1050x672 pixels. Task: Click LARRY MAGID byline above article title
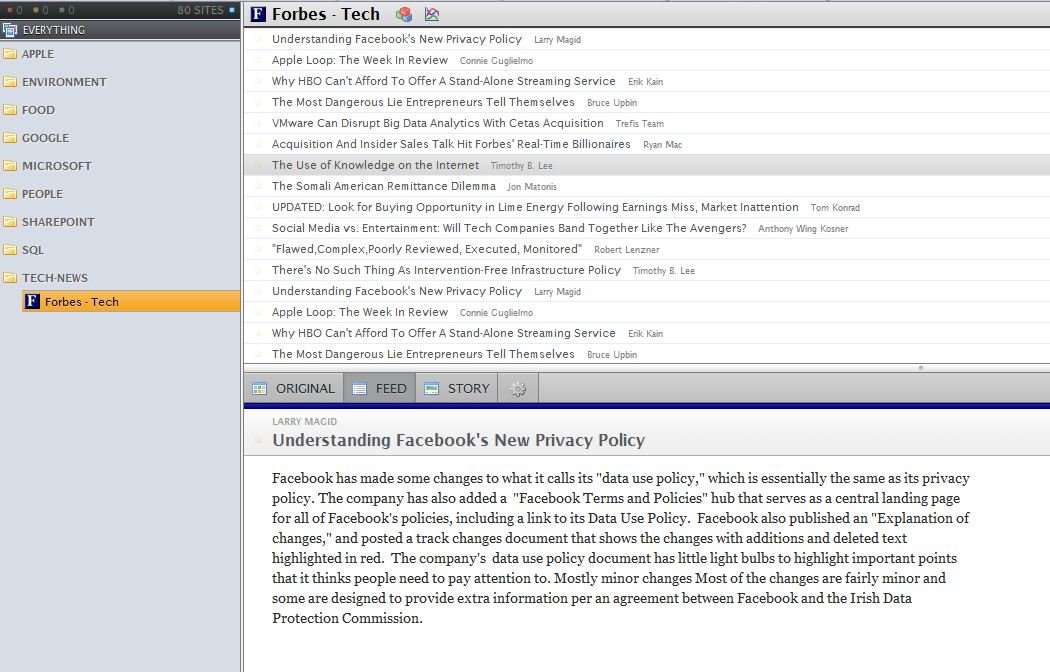[x=304, y=421]
